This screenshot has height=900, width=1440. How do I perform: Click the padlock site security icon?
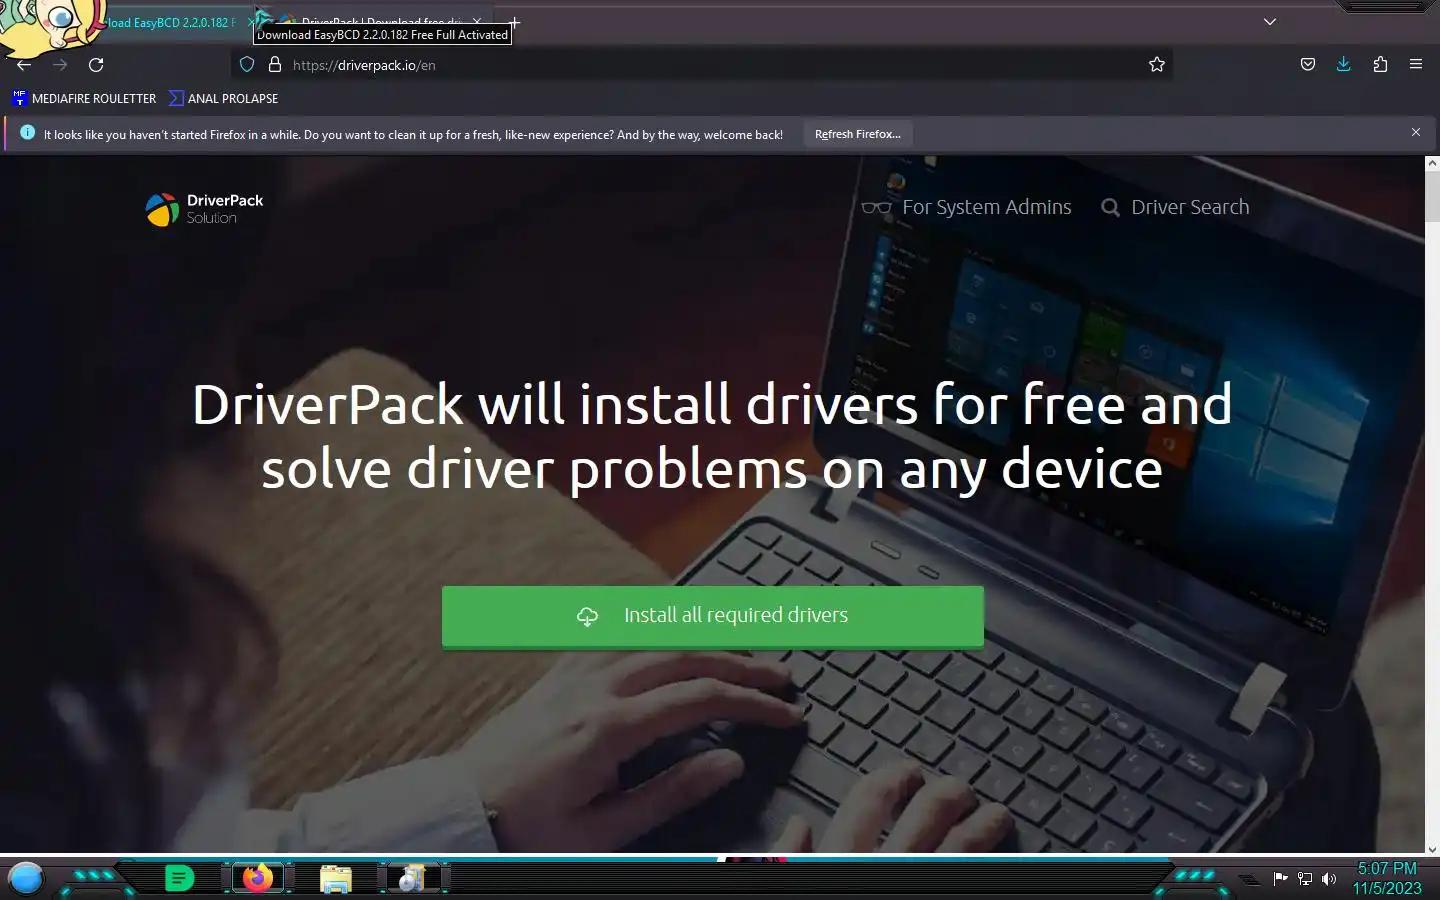275,65
